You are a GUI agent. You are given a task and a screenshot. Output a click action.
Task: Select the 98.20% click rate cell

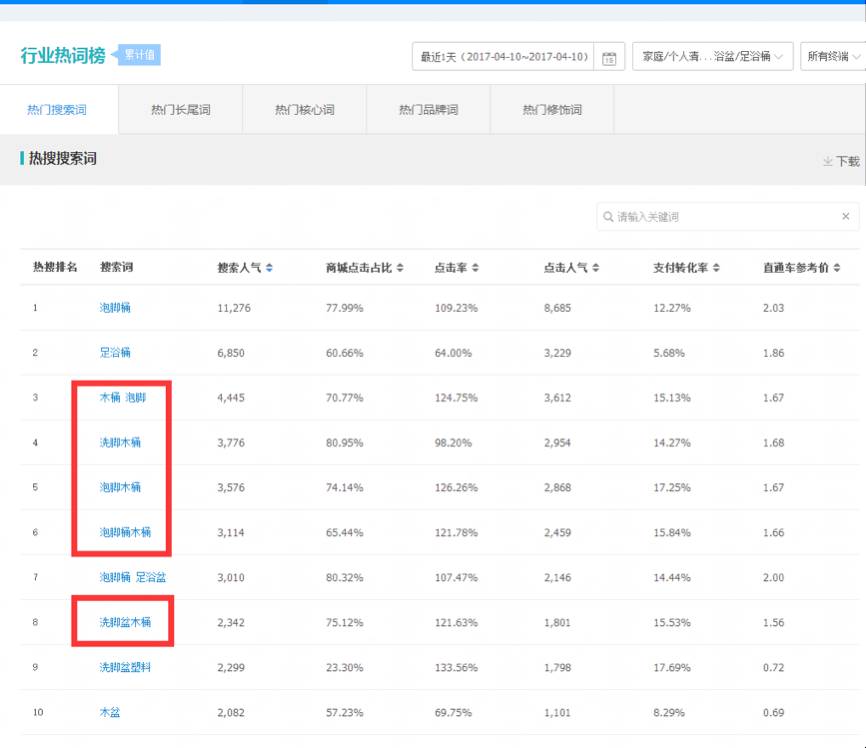(x=453, y=443)
